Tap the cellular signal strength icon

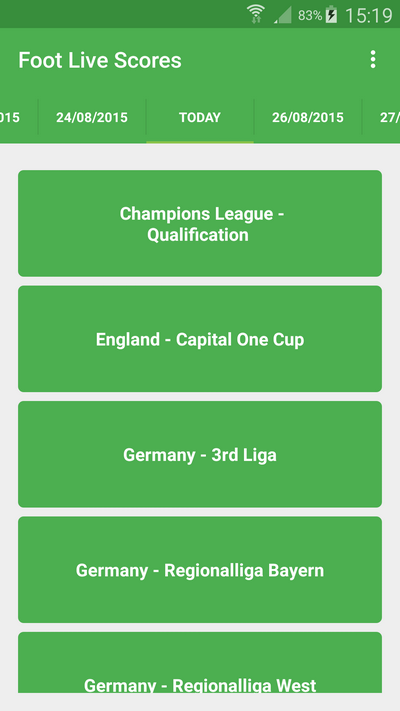(283, 15)
